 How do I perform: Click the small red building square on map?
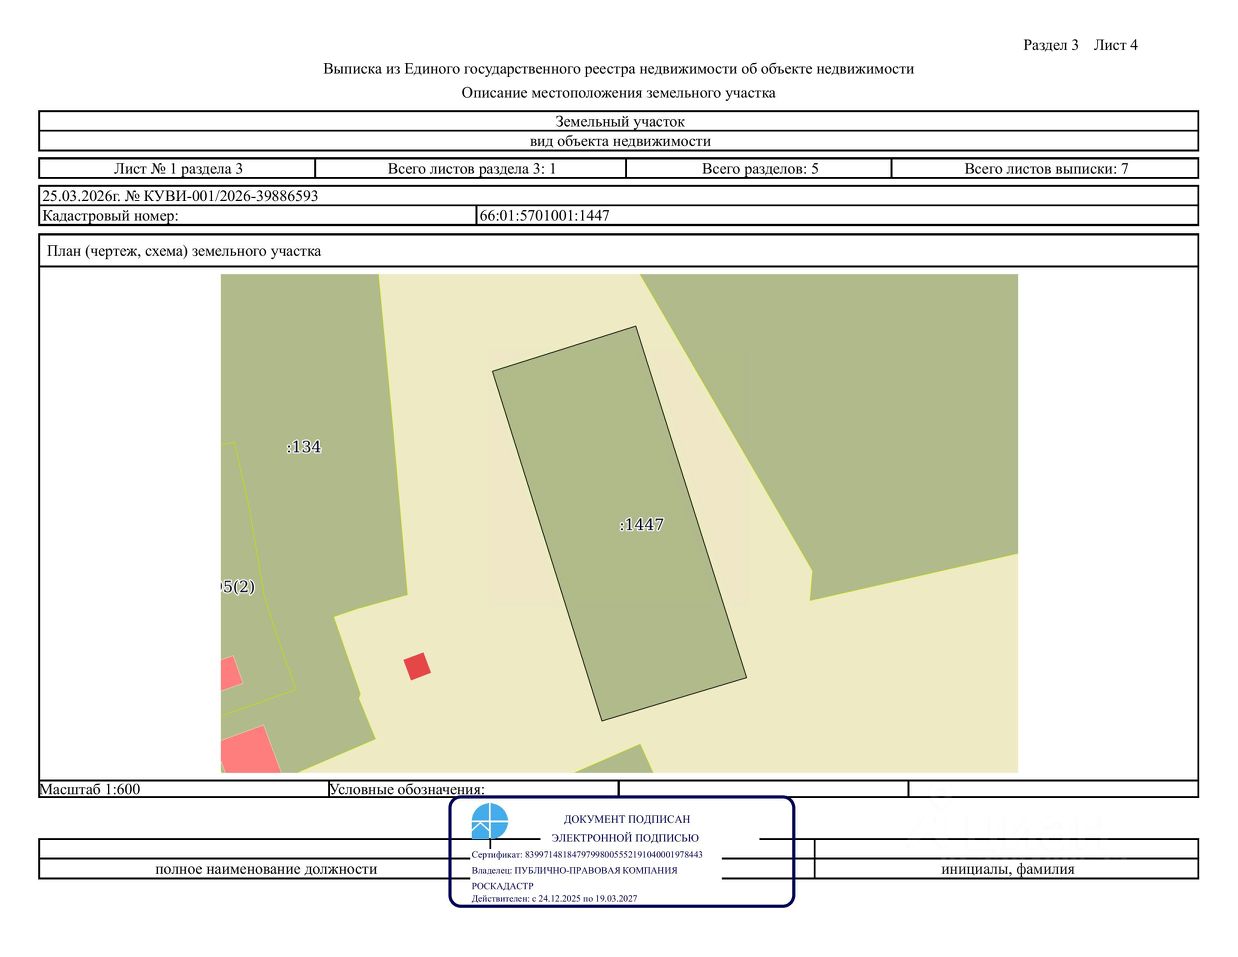417,666
